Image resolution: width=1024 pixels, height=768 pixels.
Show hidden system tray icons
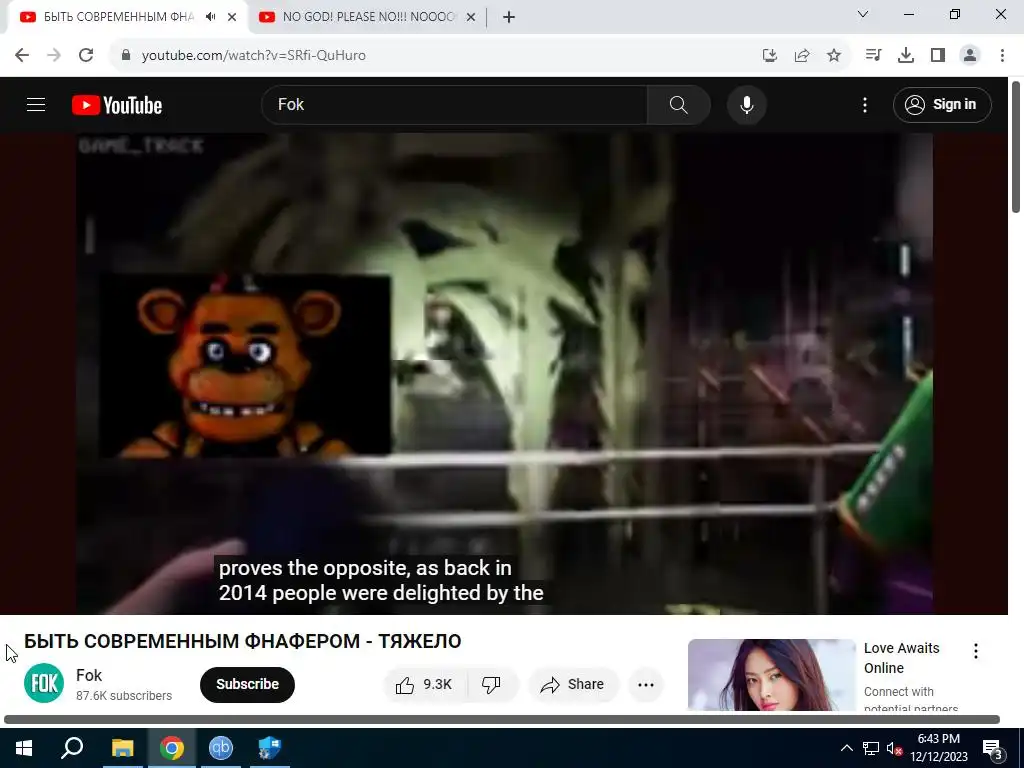click(846, 748)
